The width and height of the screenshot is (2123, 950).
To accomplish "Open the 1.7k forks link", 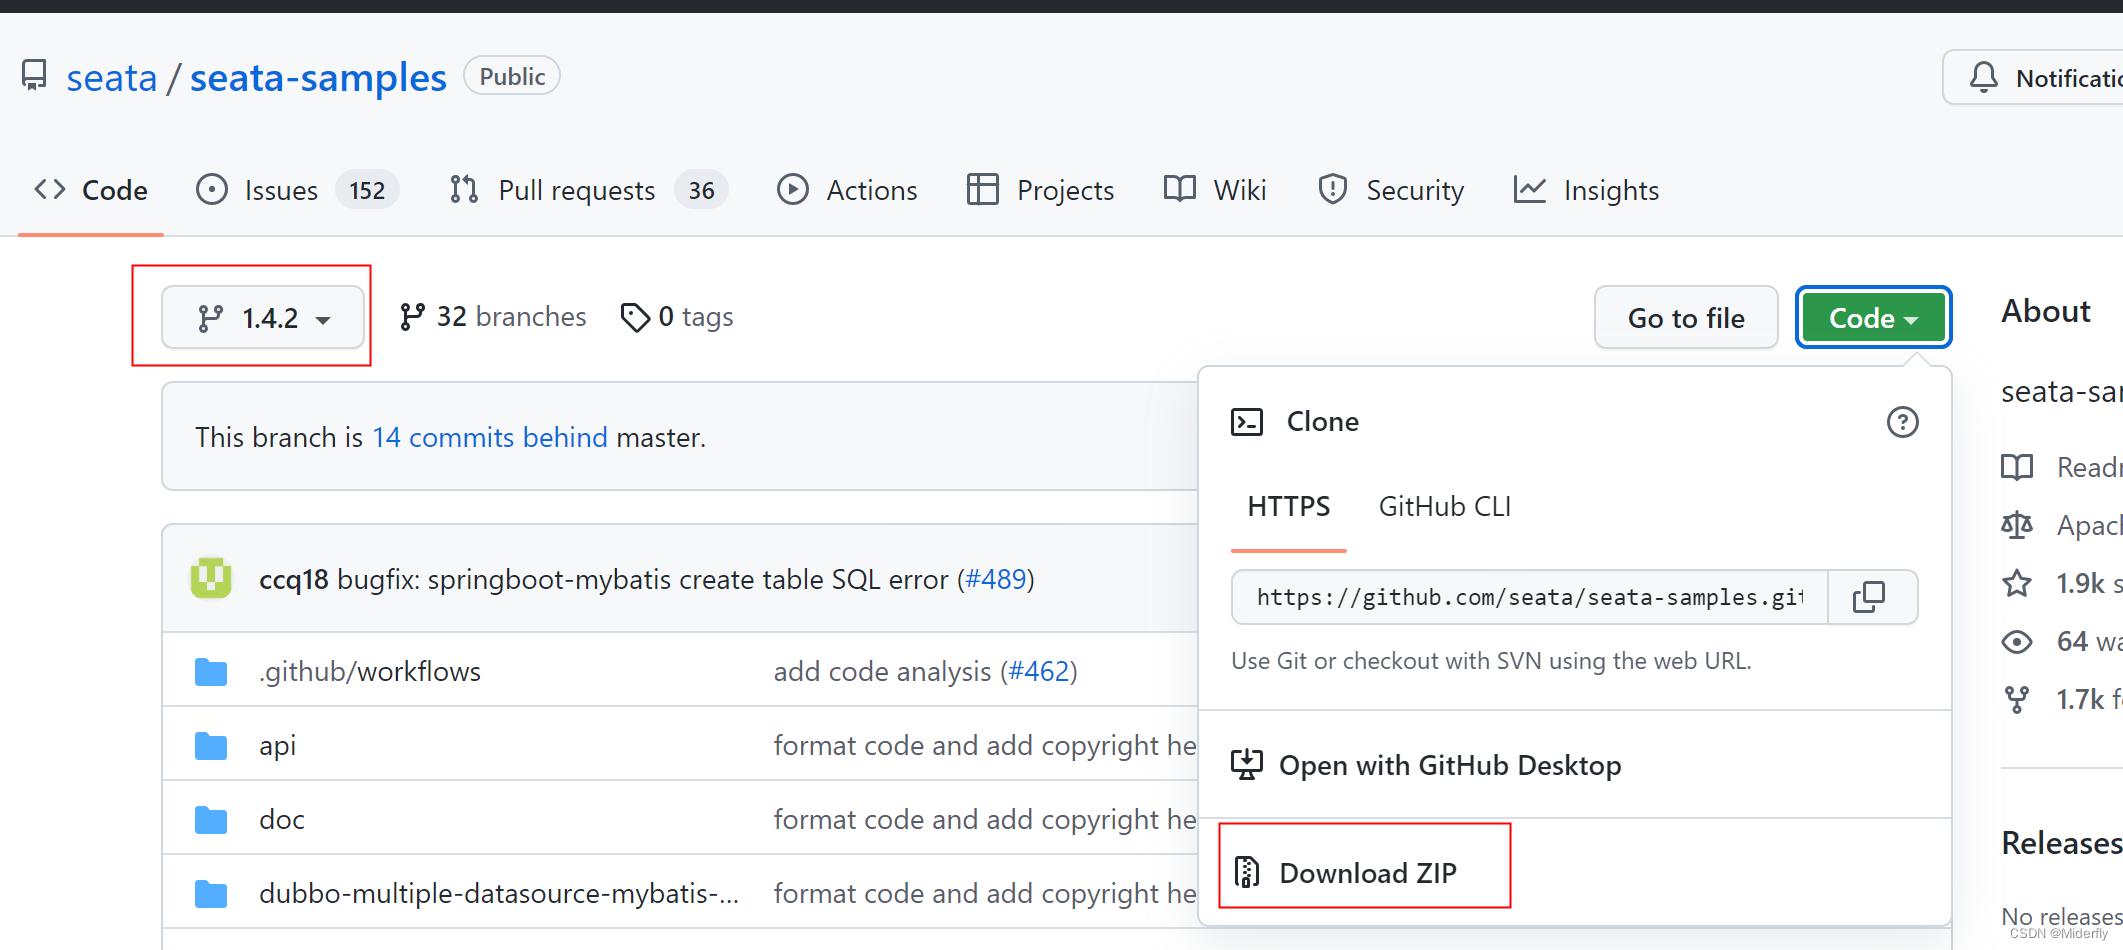I will point(2060,699).
